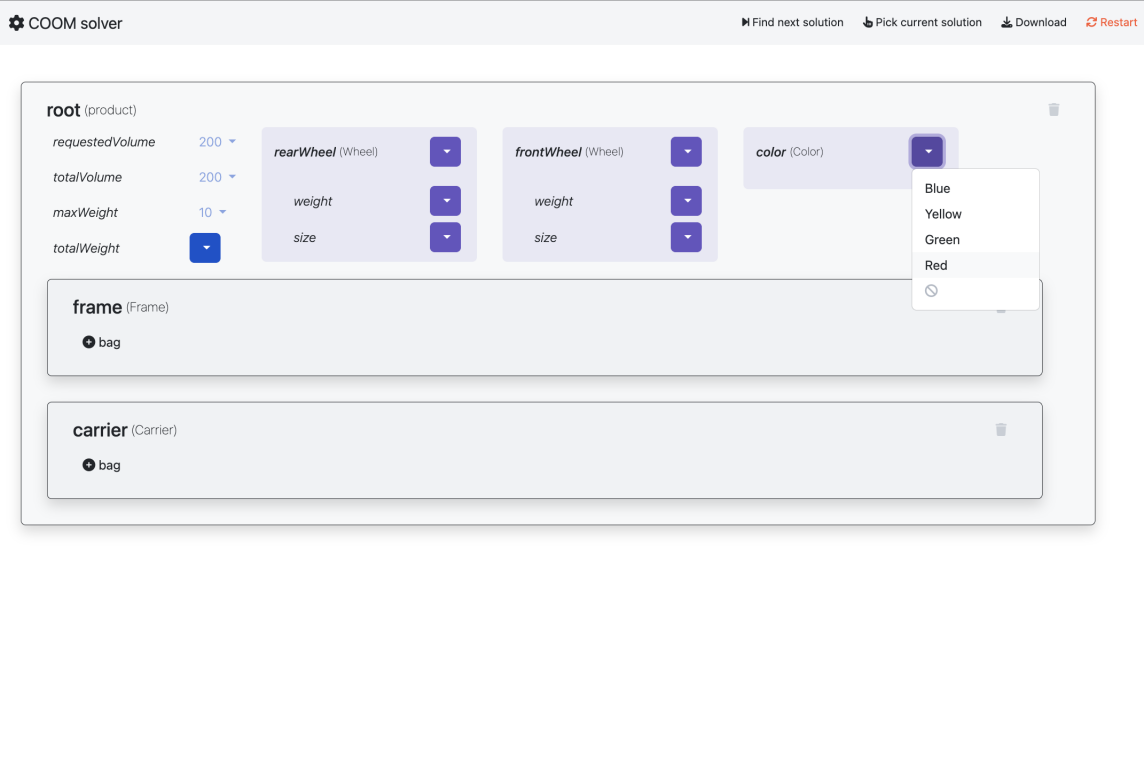Viewport: 1144px width, 779px height.
Task: Choose Blue from the color list
Action: 937,188
